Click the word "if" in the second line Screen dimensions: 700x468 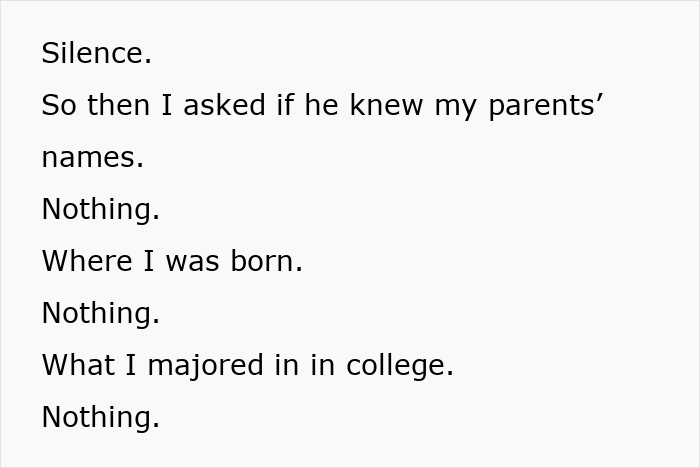click(286, 106)
